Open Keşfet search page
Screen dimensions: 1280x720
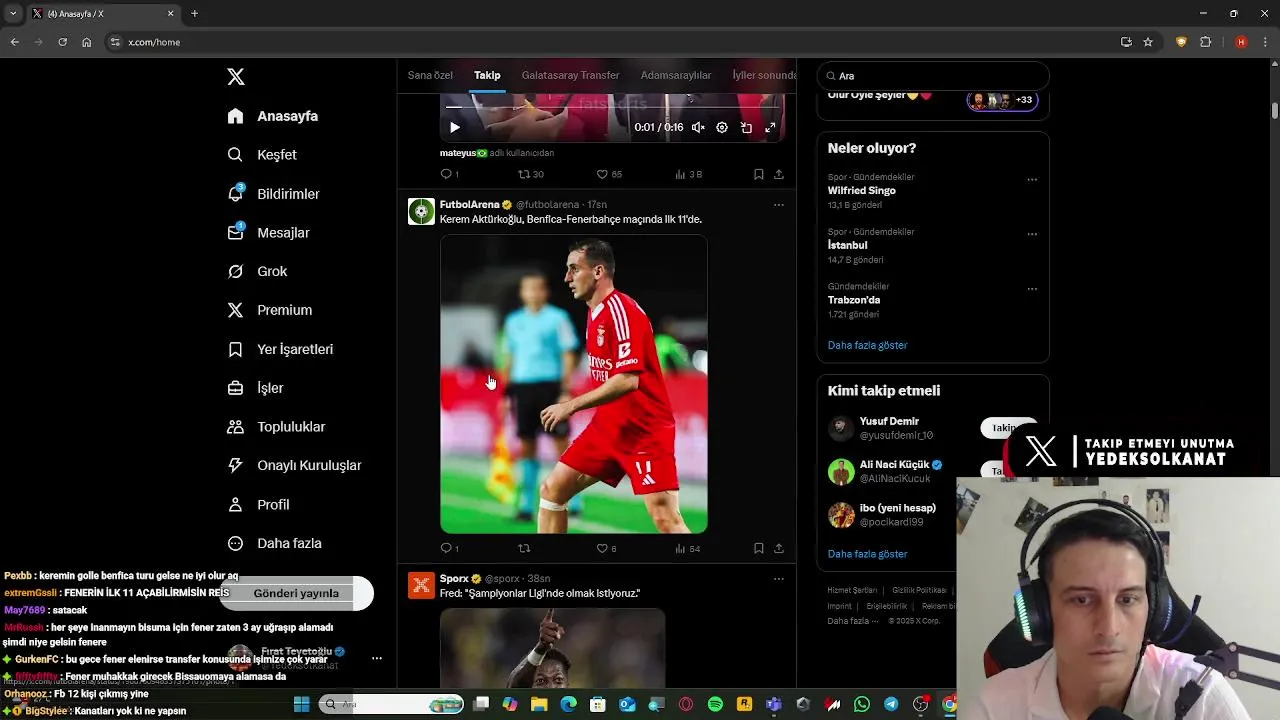[262, 155]
